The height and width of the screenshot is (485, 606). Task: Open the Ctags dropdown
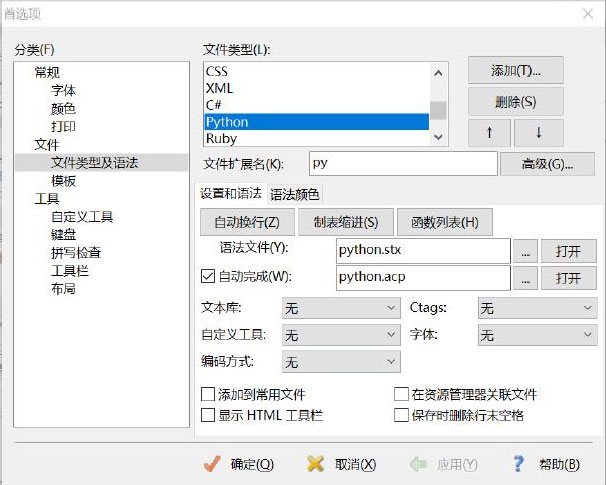537,309
